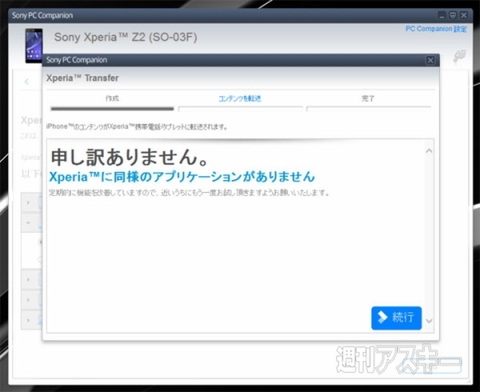This screenshot has width=480, height=392.
Task: Click the tools wrench icon in main window
Action: [x=459, y=56]
